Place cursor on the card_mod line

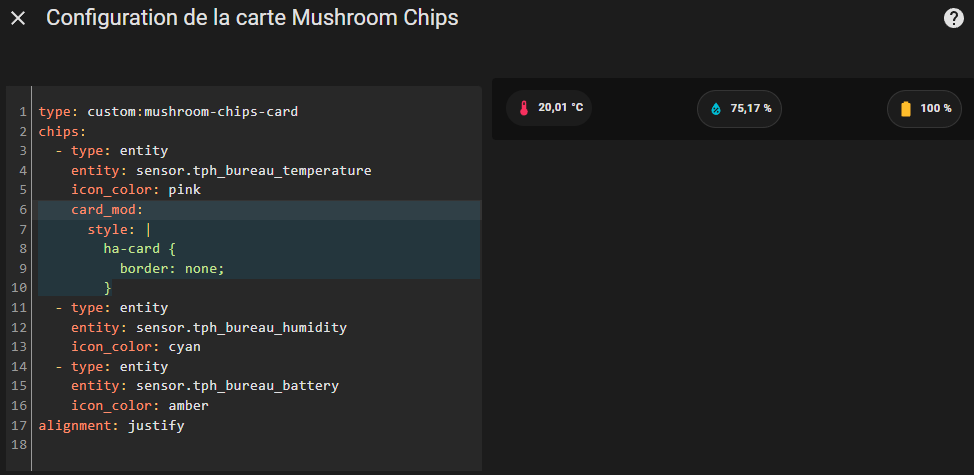(x=107, y=210)
